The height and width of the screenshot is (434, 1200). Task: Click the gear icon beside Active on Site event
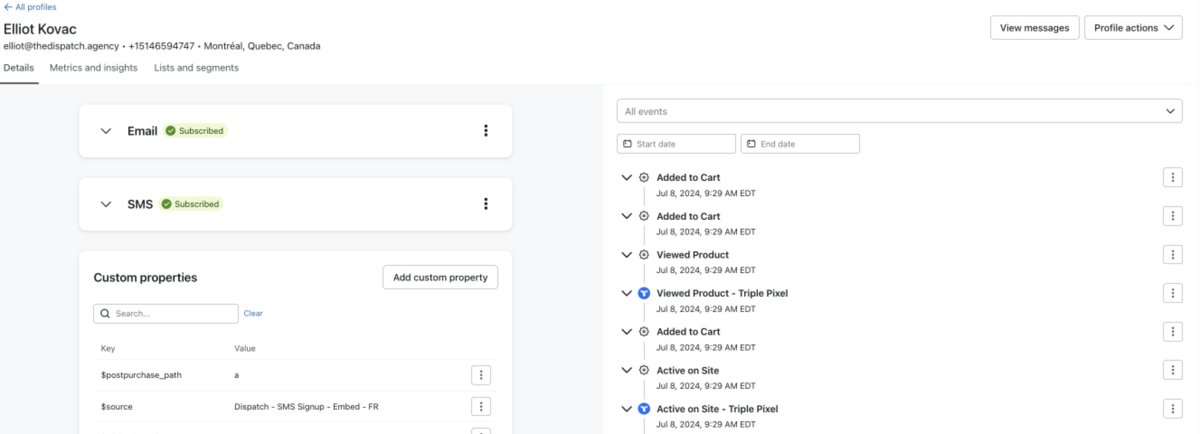click(644, 370)
